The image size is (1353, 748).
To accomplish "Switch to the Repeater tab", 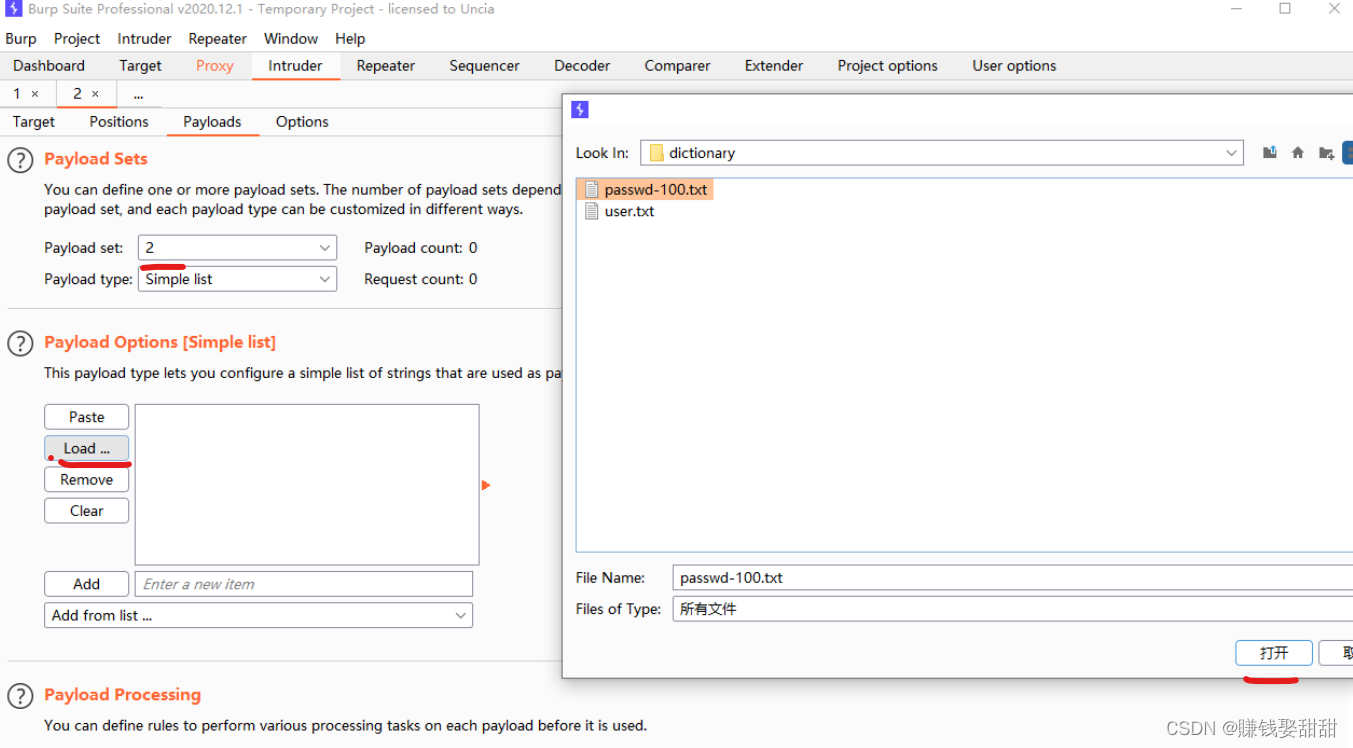I will tap(386, 66).
